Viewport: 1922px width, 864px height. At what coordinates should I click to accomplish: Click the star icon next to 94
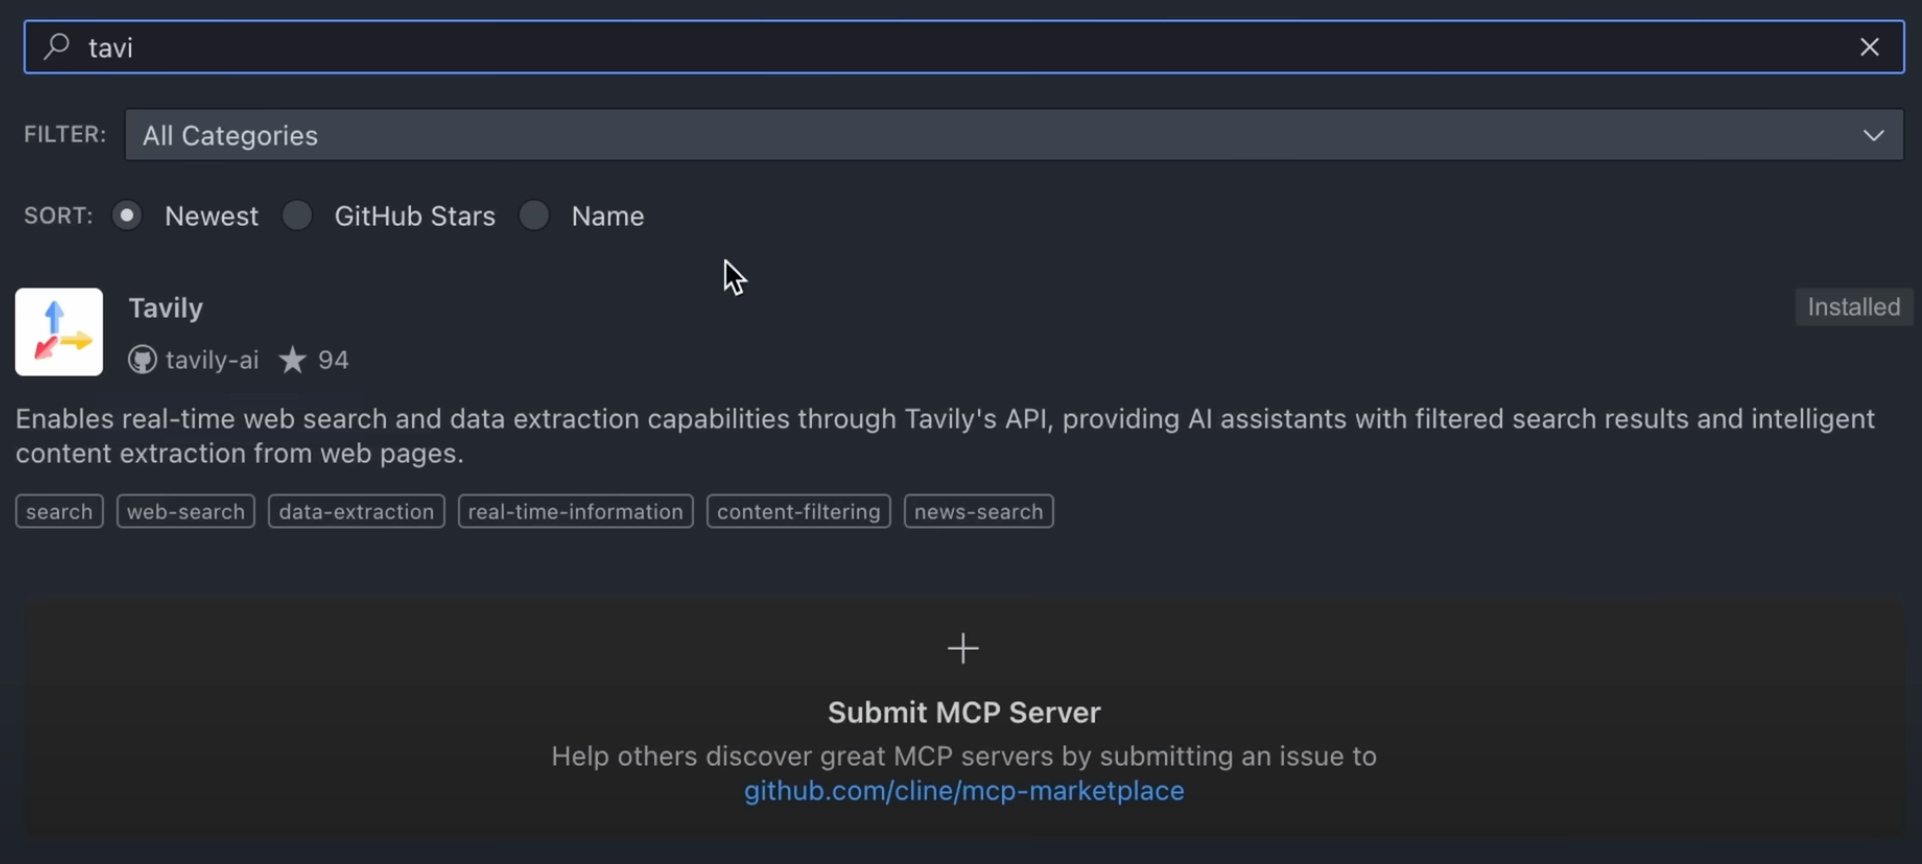click(292, 360)
